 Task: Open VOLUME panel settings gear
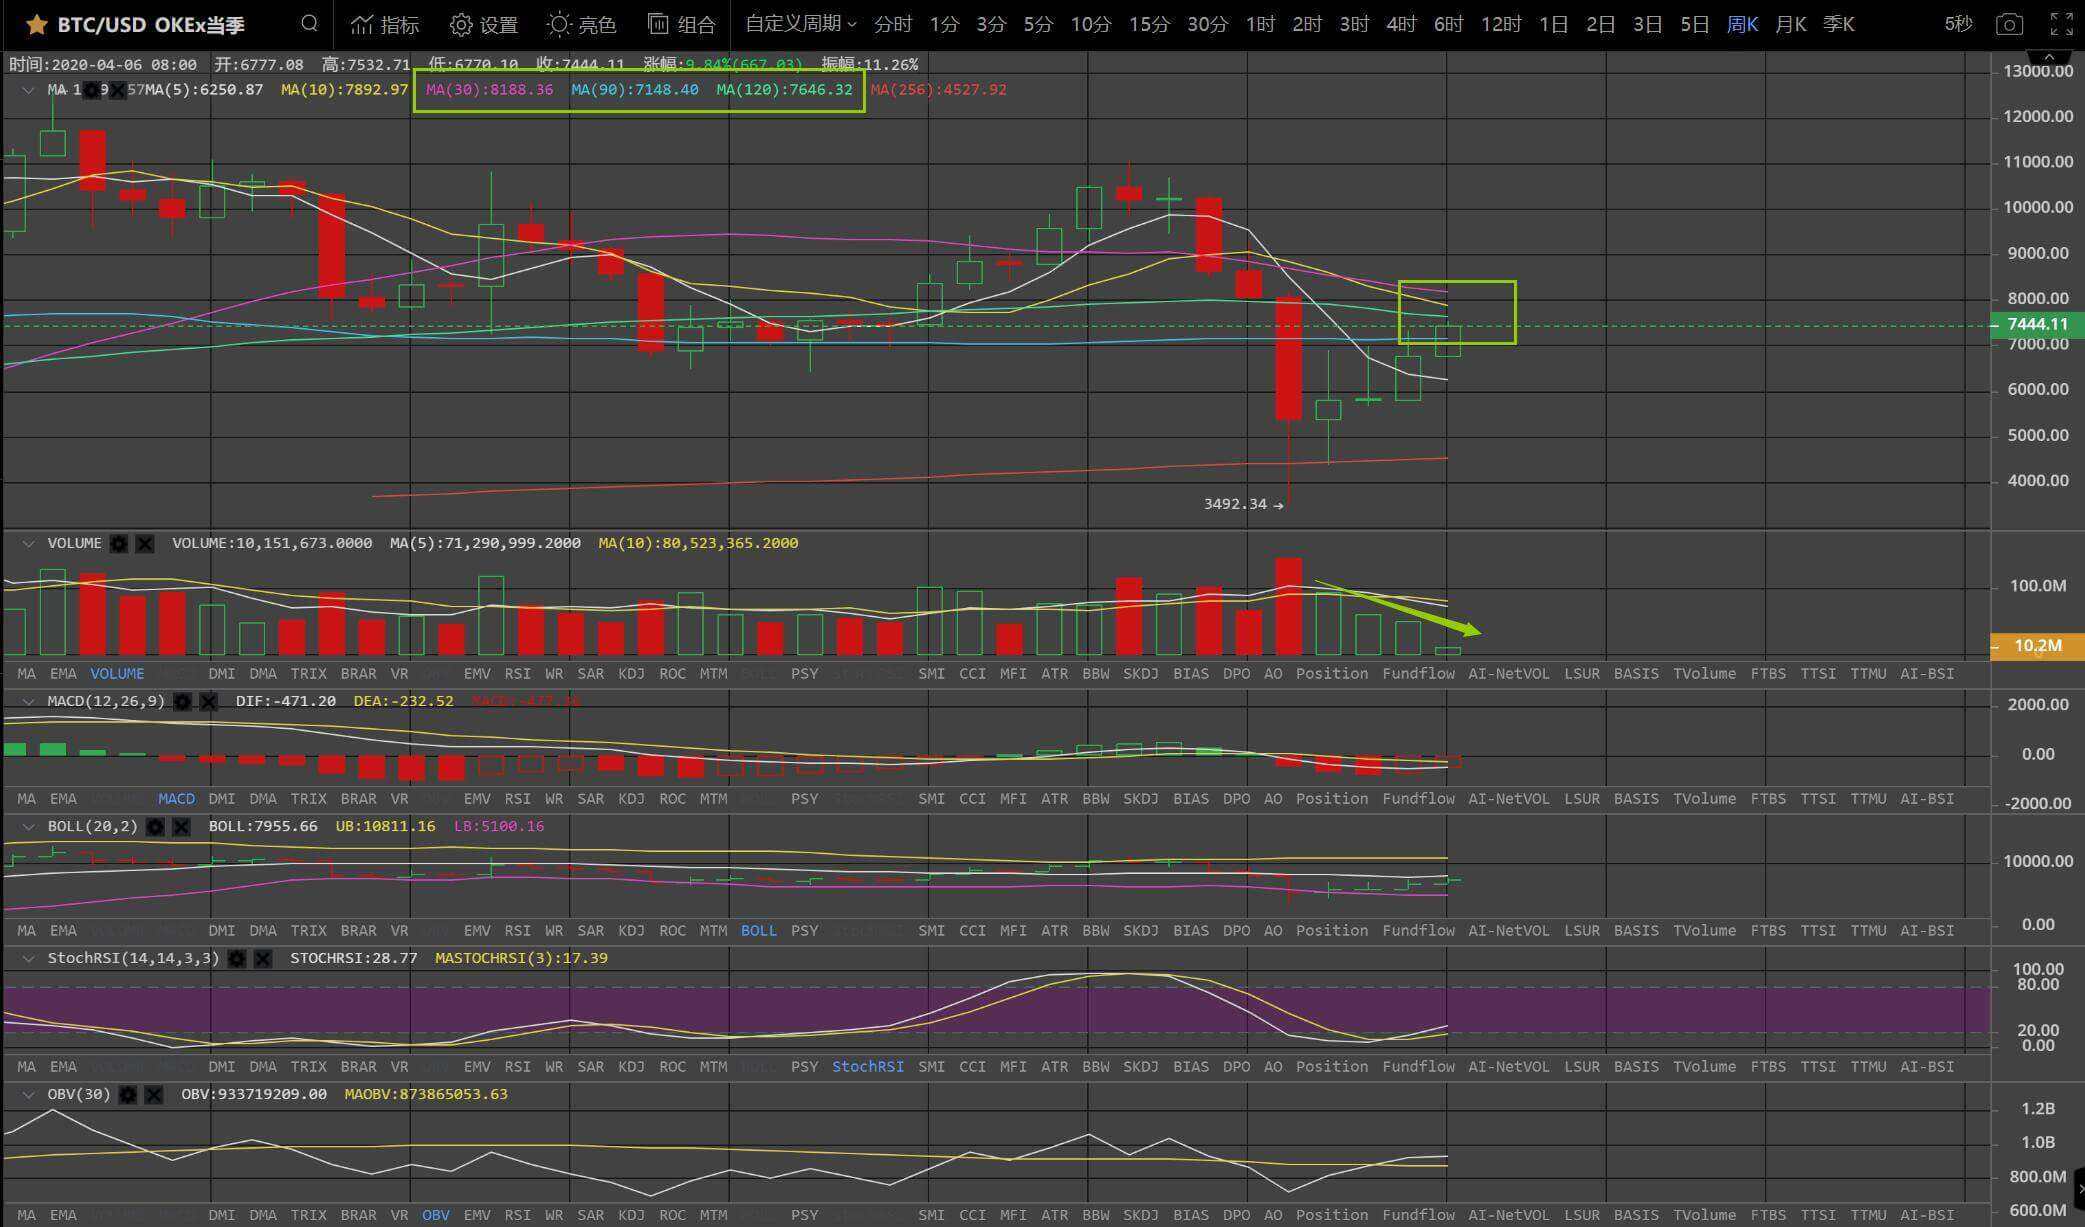tap(119, 544)
